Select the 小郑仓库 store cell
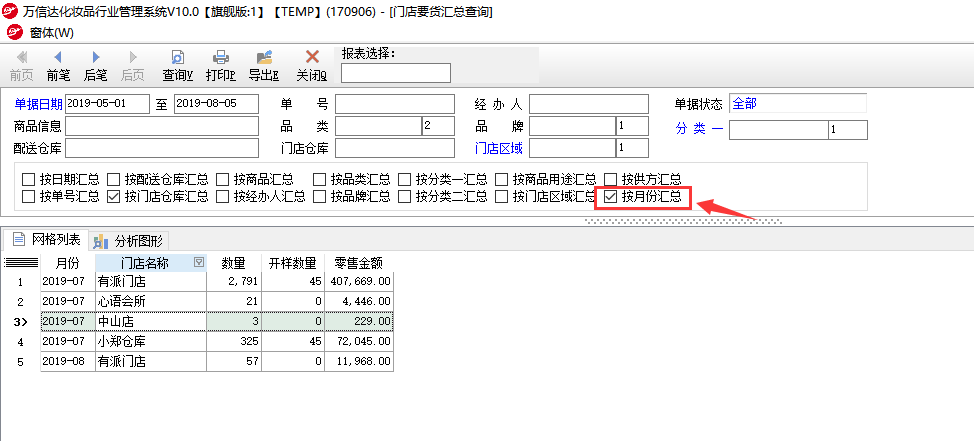The height and width of the screenshot is (441, 974). pyautogui.click(x=151, y=342)
